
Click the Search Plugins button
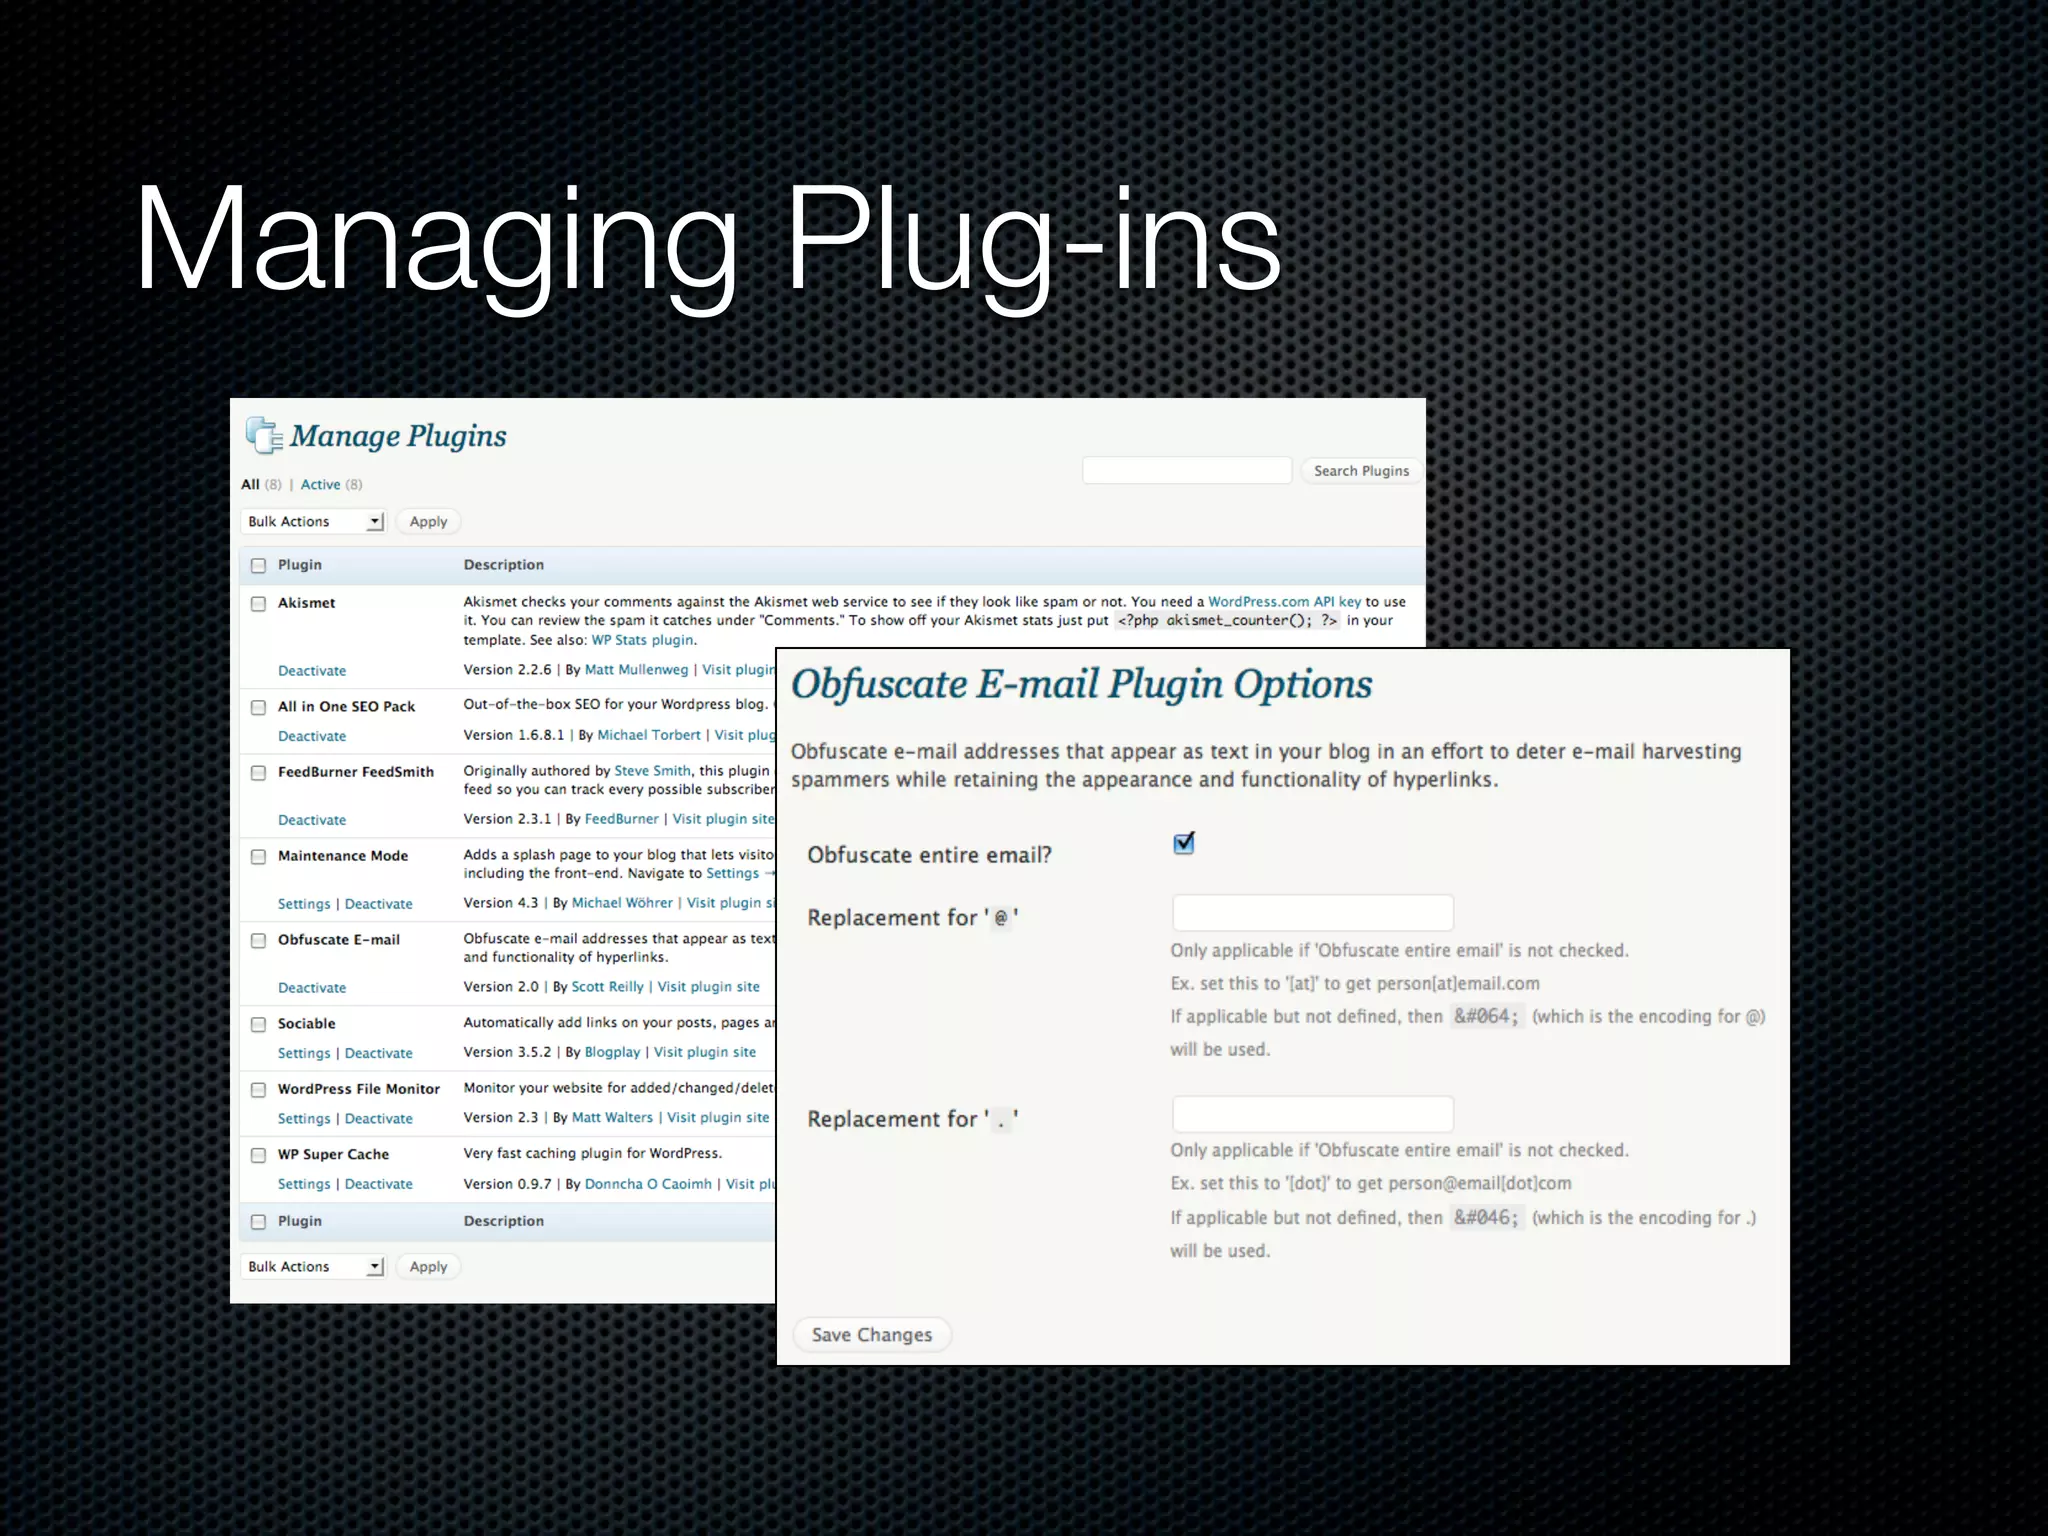pos(1361,471)
